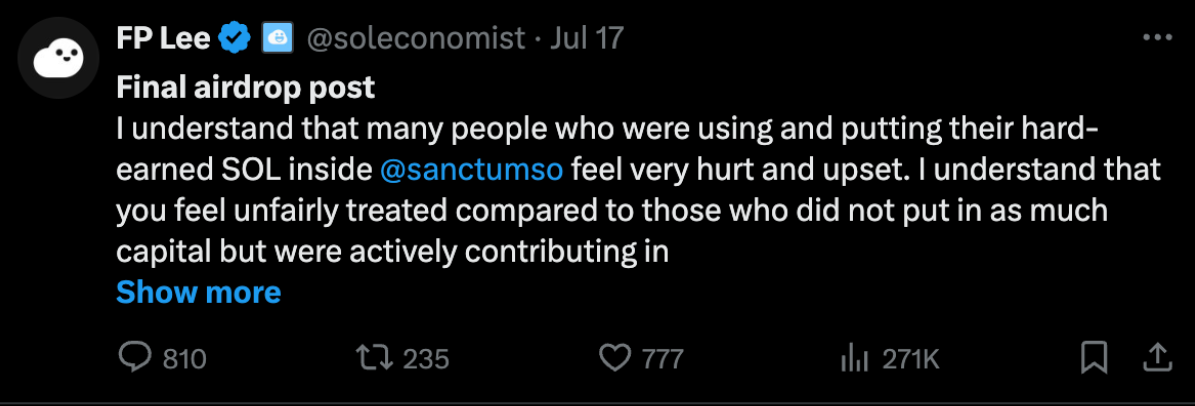Click the "Final airdrop post" heading text
The height and width of the screenshot is (406, 1195).
coord(245,88)
